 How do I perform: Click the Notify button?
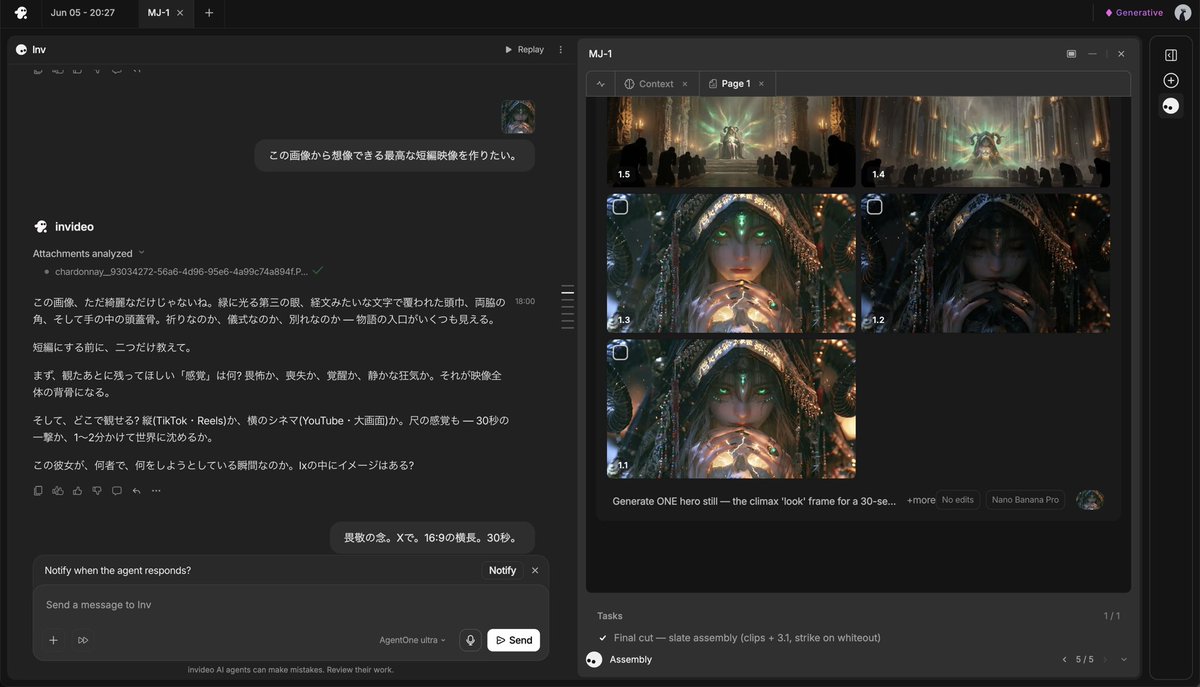pyautogui.click(x=502, y=570)
